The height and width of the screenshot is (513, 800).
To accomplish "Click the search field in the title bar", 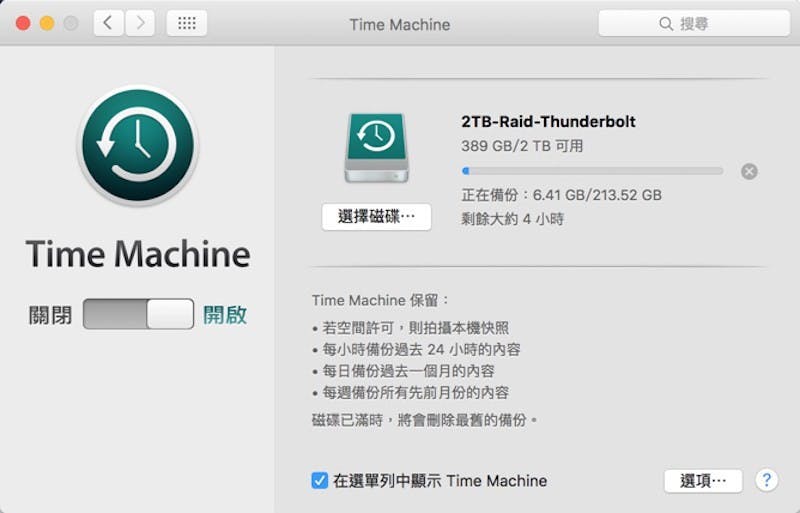I will [x=694, y=23].
